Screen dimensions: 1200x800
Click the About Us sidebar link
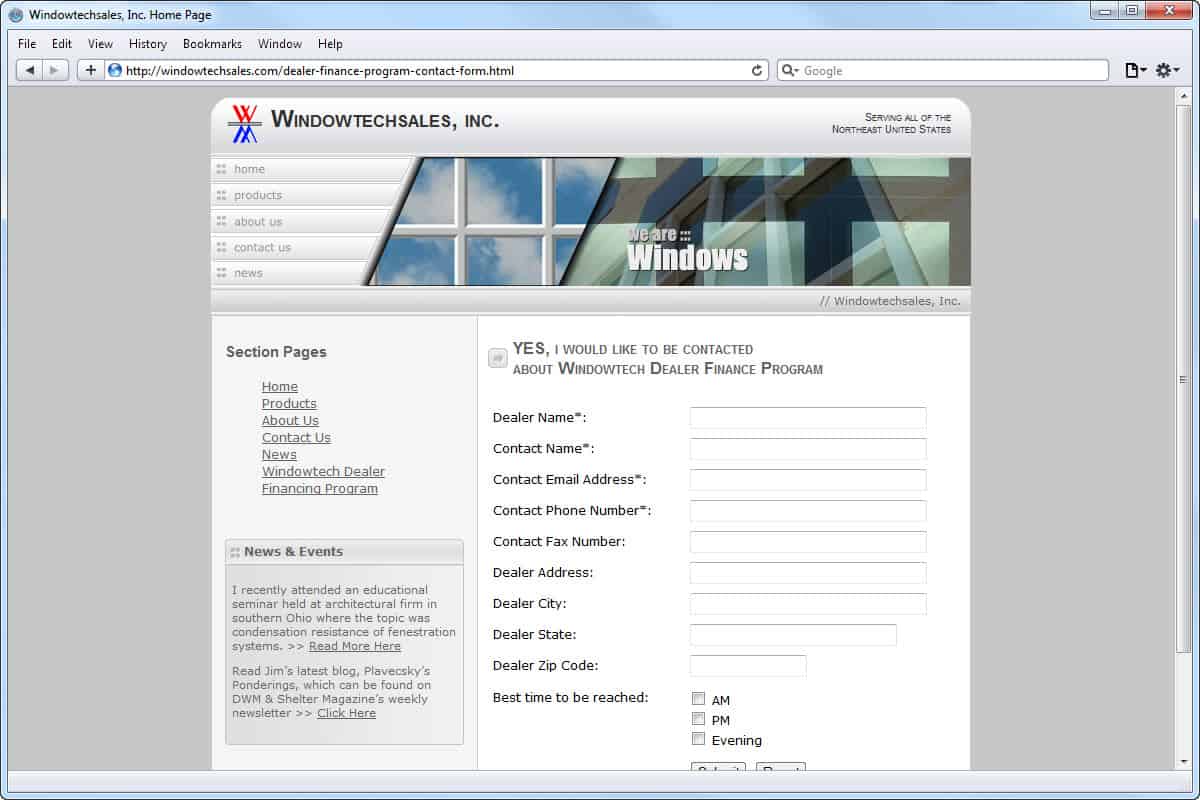pos(290,421)
